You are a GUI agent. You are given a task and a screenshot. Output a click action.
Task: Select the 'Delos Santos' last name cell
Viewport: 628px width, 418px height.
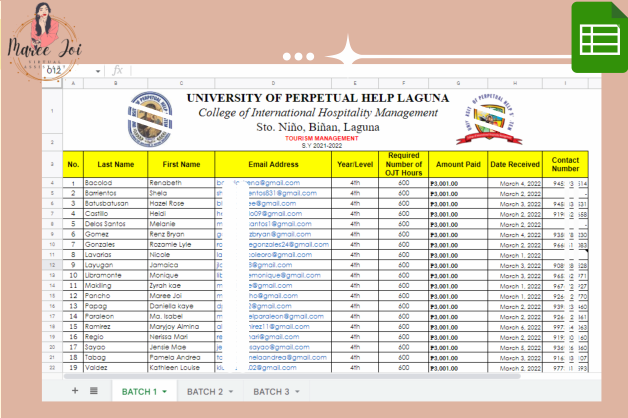(115, 224)
